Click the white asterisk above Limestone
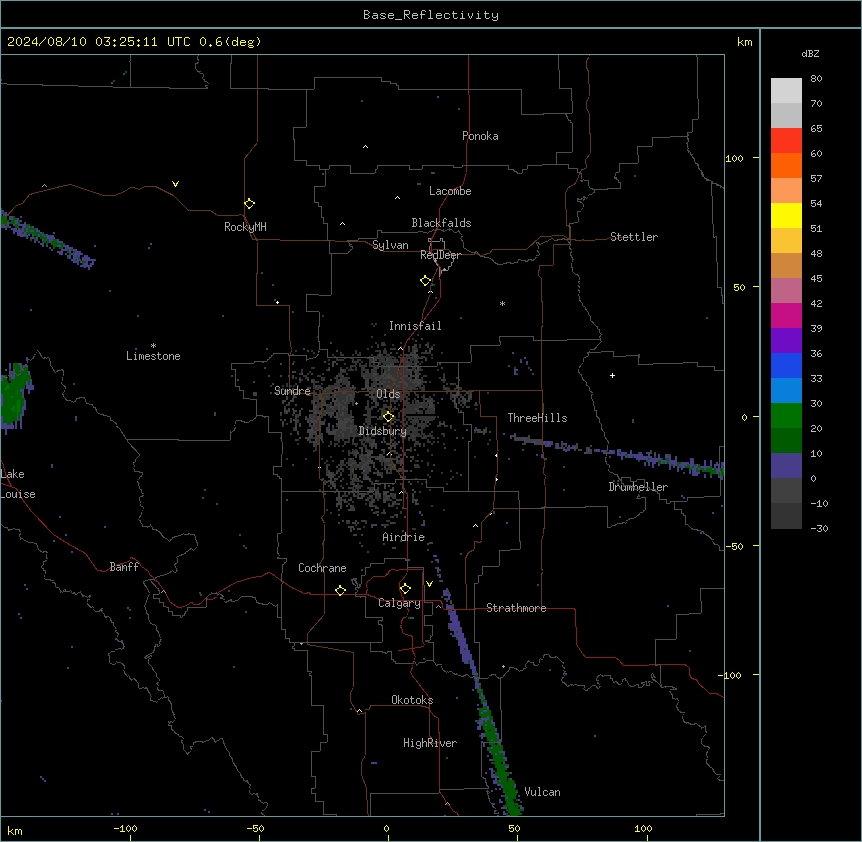 [153, 346]
